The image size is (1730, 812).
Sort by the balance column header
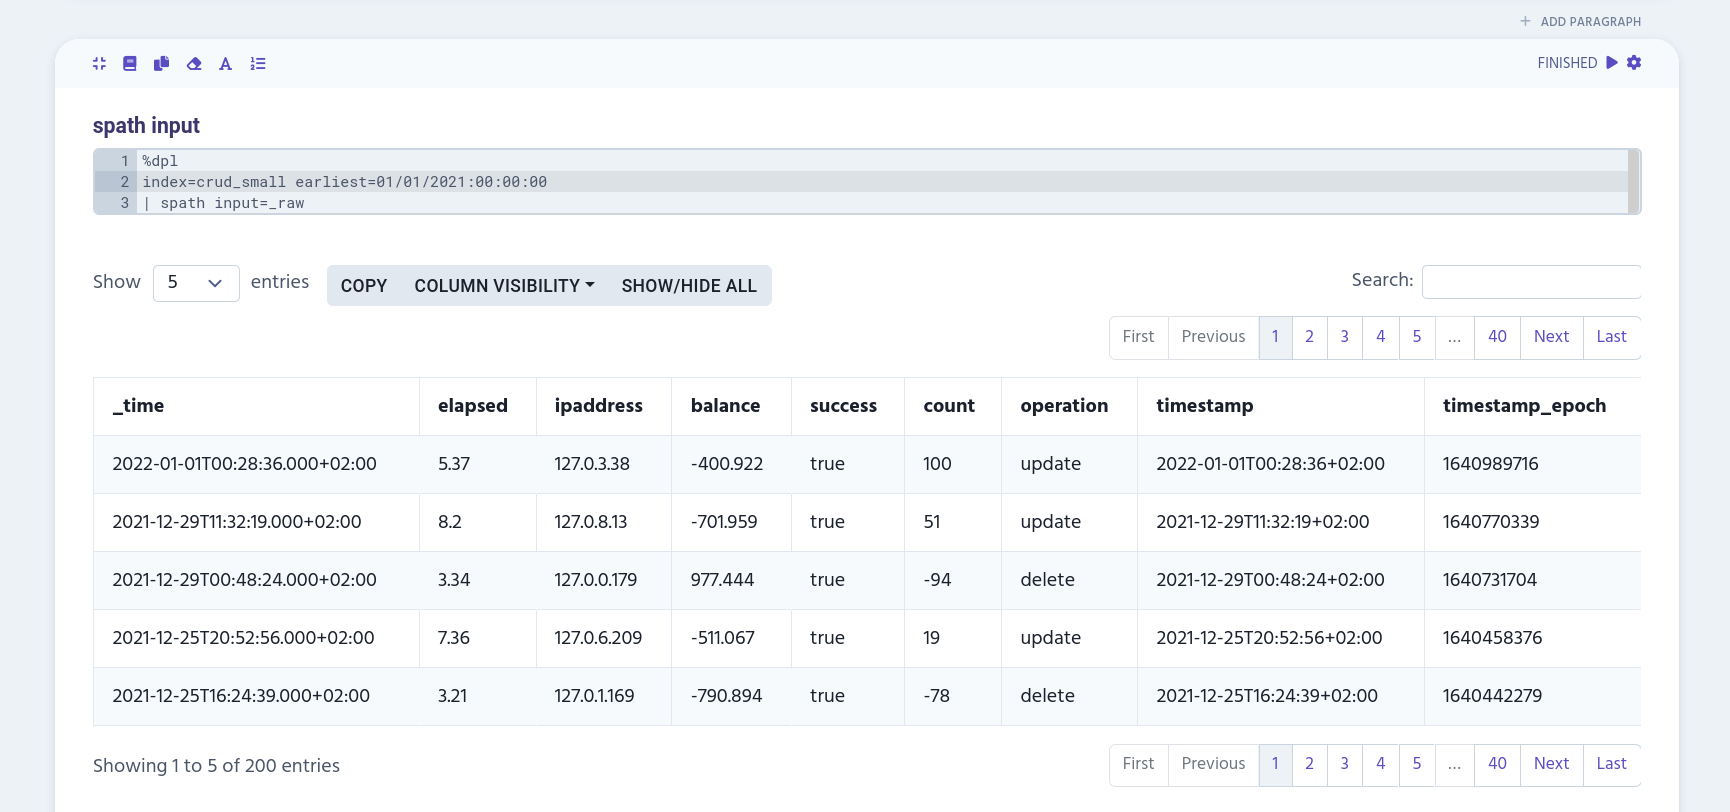pos(731,406)
